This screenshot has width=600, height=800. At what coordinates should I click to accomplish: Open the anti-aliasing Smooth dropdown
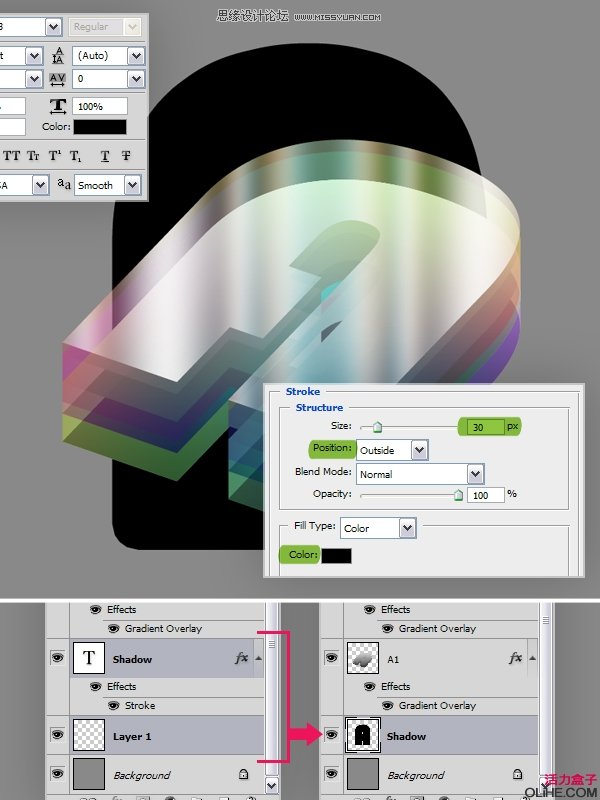132,185
